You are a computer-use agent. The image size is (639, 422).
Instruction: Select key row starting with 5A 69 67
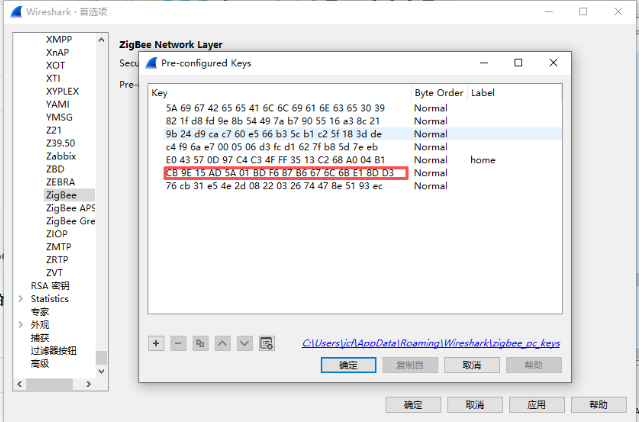(355, 108)
